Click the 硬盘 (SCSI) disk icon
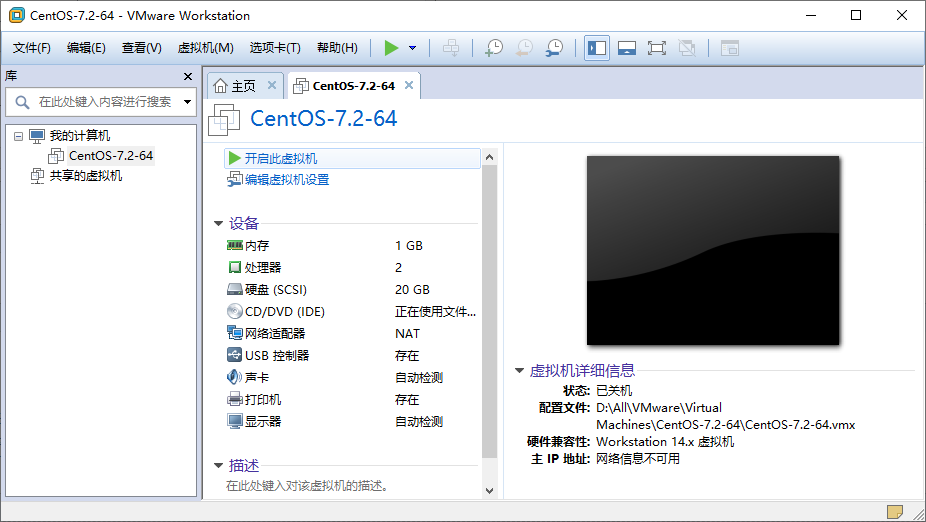 click(x=234, y=289)
